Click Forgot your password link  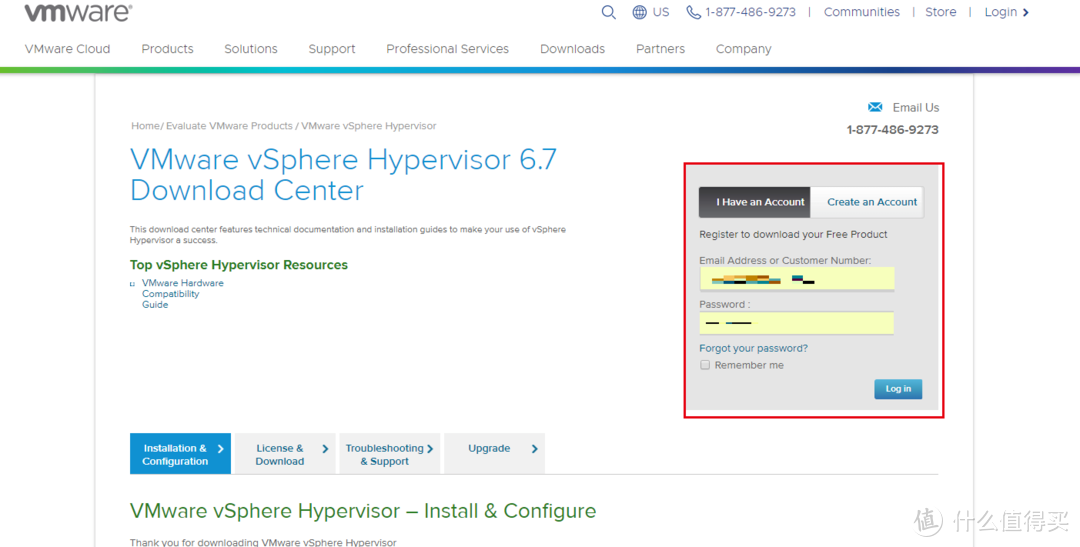click(753, 348)
